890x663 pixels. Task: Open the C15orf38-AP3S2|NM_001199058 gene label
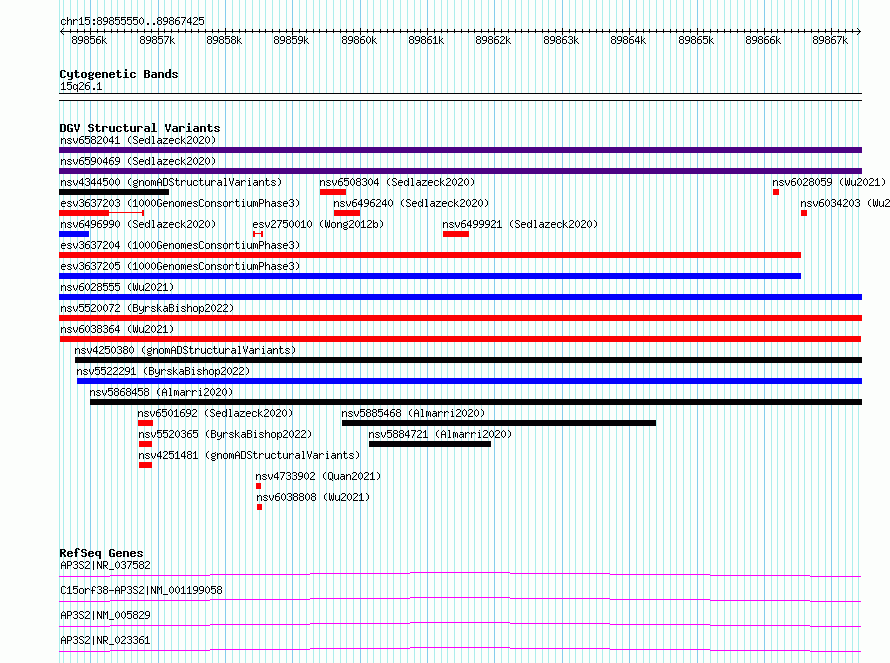(x=141, y=590)
